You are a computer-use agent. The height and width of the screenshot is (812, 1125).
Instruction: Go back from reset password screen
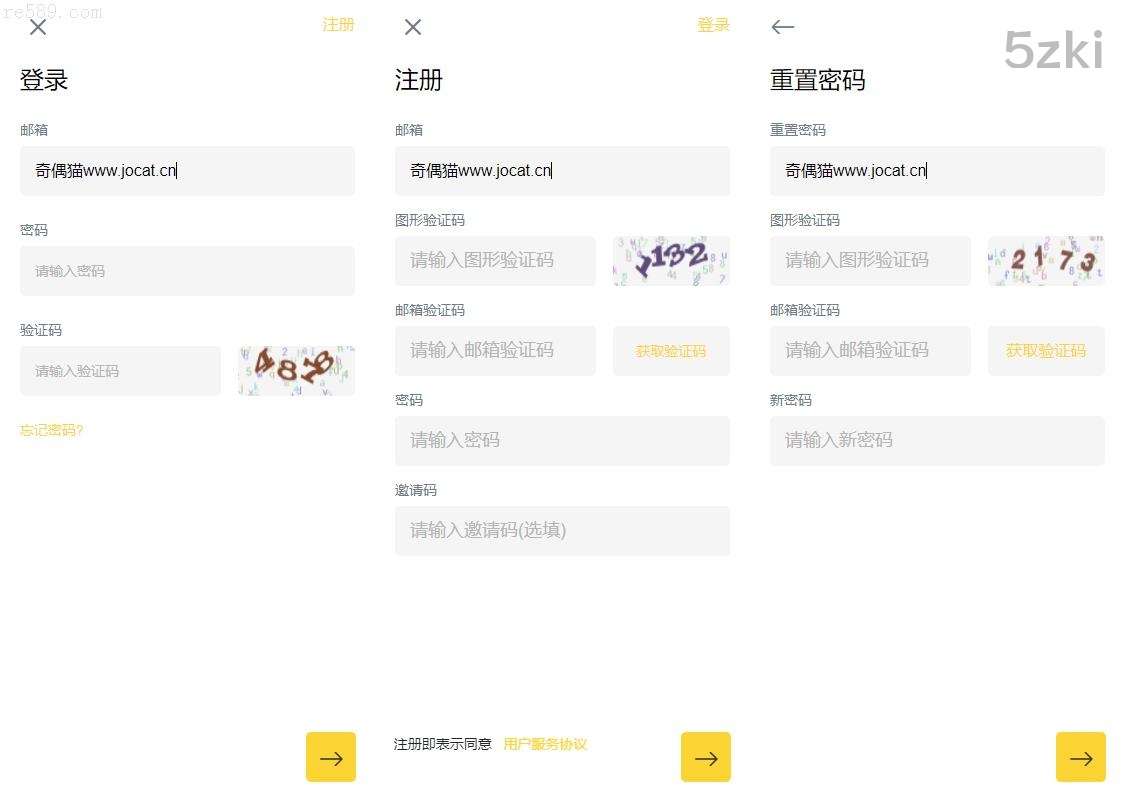point(783,27)
